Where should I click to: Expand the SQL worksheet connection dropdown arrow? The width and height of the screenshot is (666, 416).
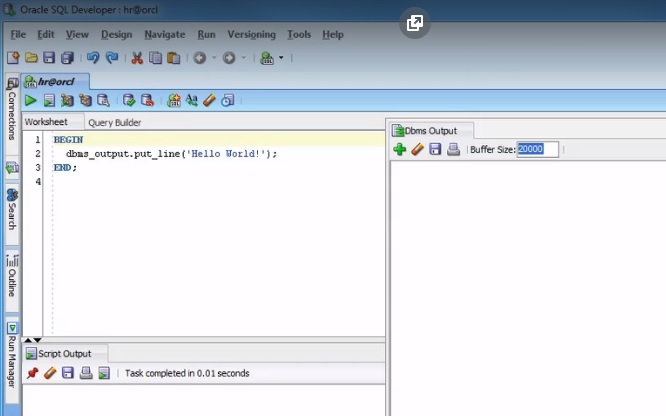tap(281, 59)
